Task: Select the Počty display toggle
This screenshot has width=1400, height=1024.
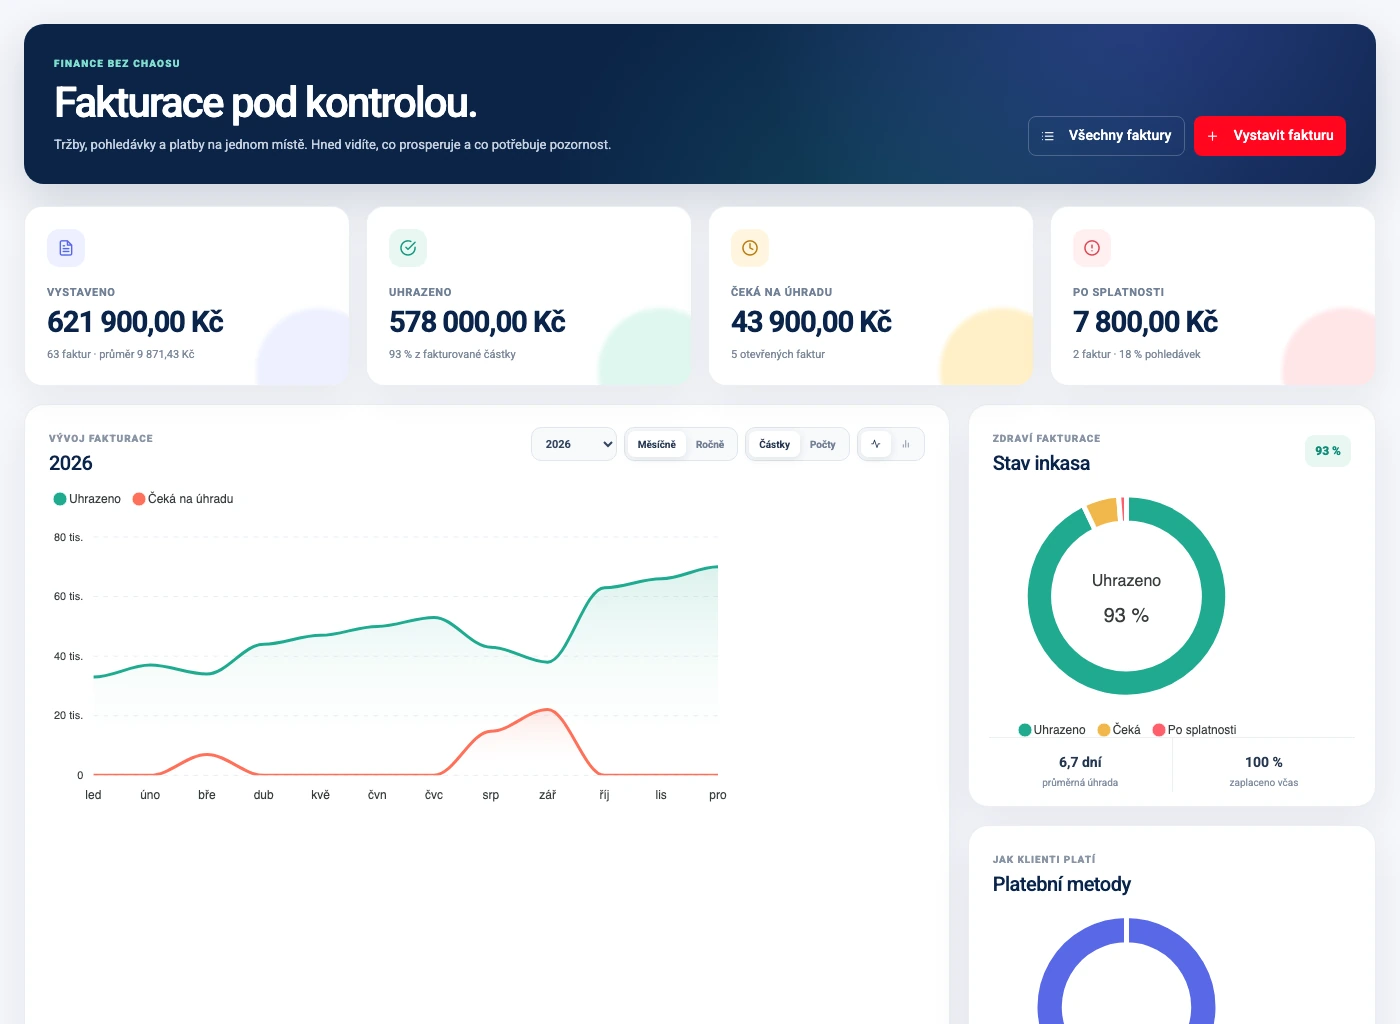Action: tap(823, 444)
